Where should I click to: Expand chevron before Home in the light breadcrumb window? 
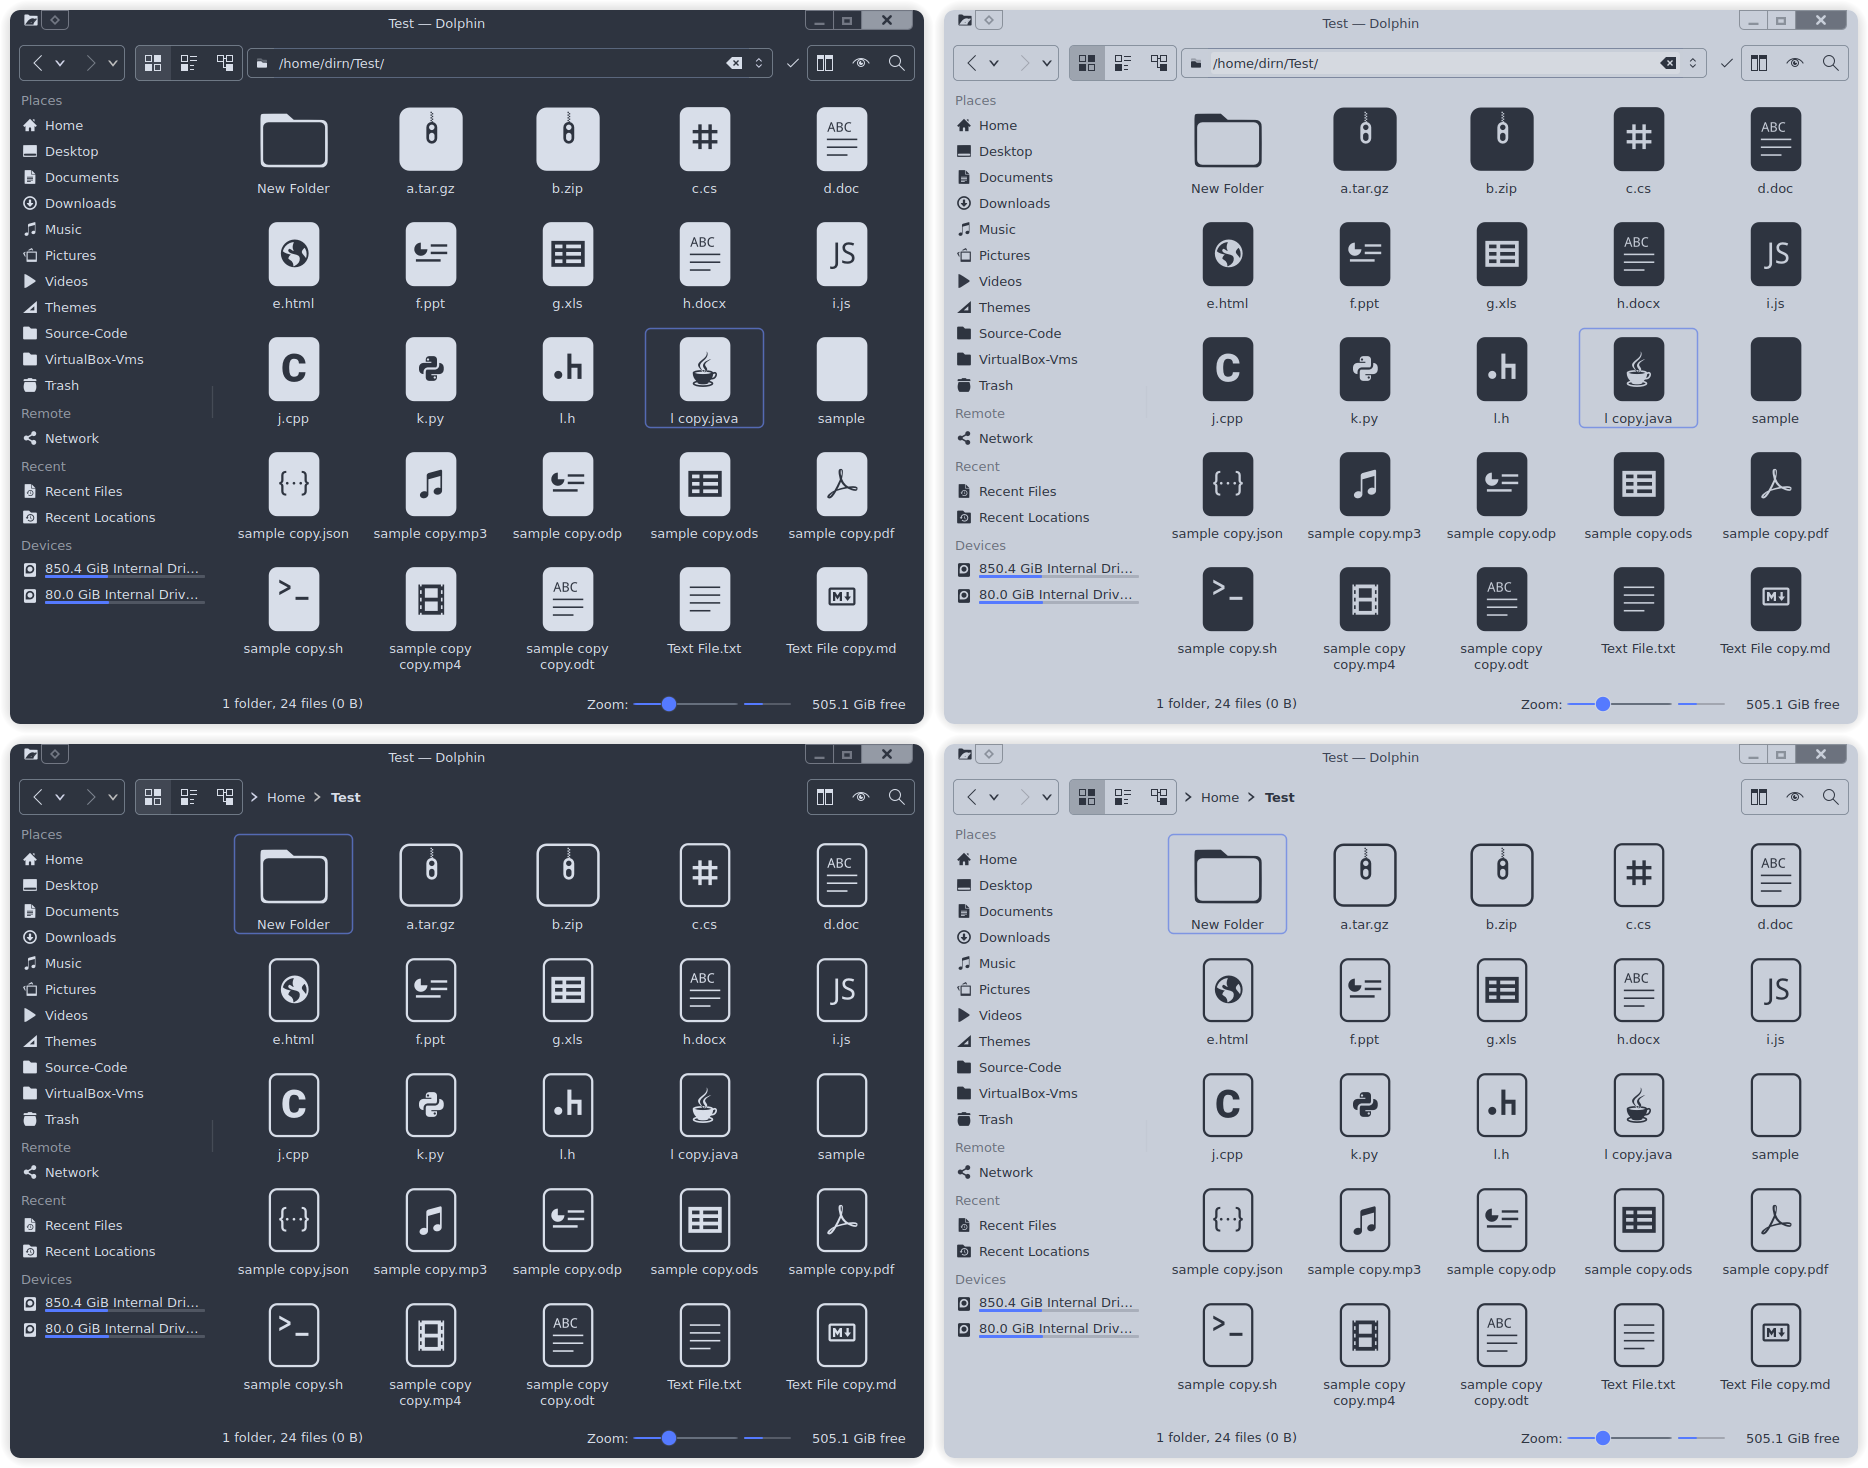pyautogui.click(x=1188, y=797)
